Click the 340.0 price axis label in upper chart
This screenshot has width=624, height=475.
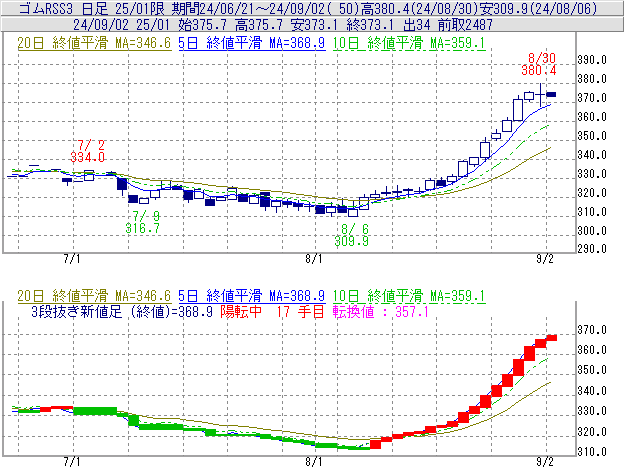tap(592, 155)
